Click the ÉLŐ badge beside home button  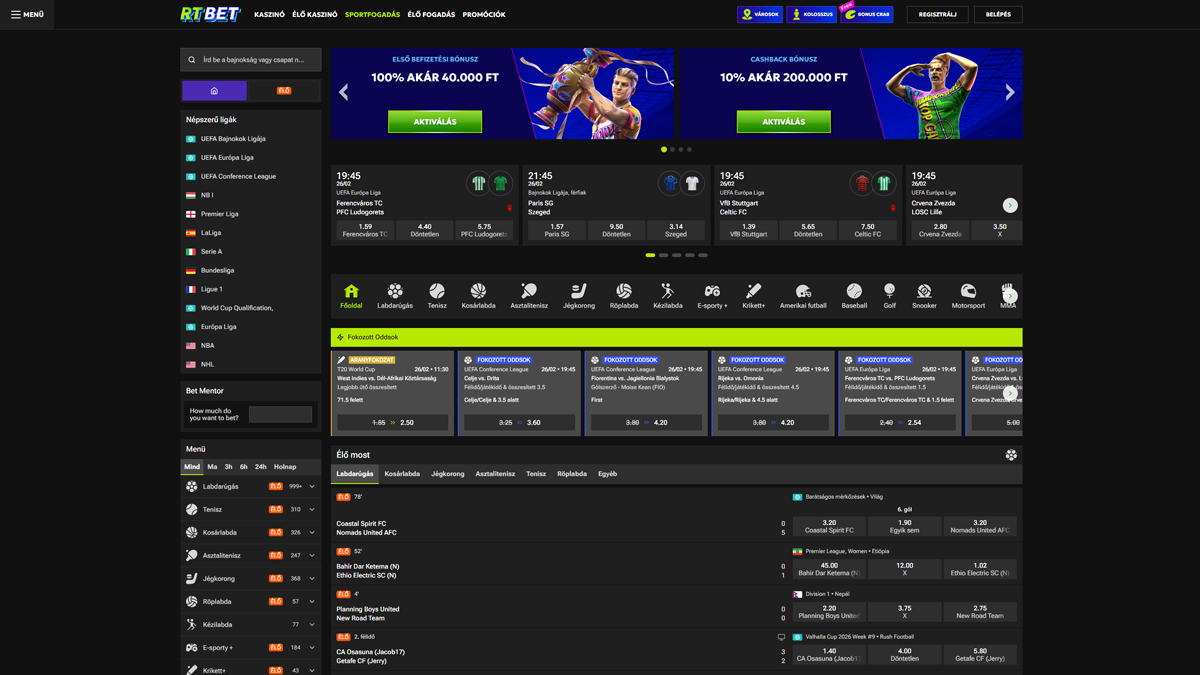click(284, 91)
